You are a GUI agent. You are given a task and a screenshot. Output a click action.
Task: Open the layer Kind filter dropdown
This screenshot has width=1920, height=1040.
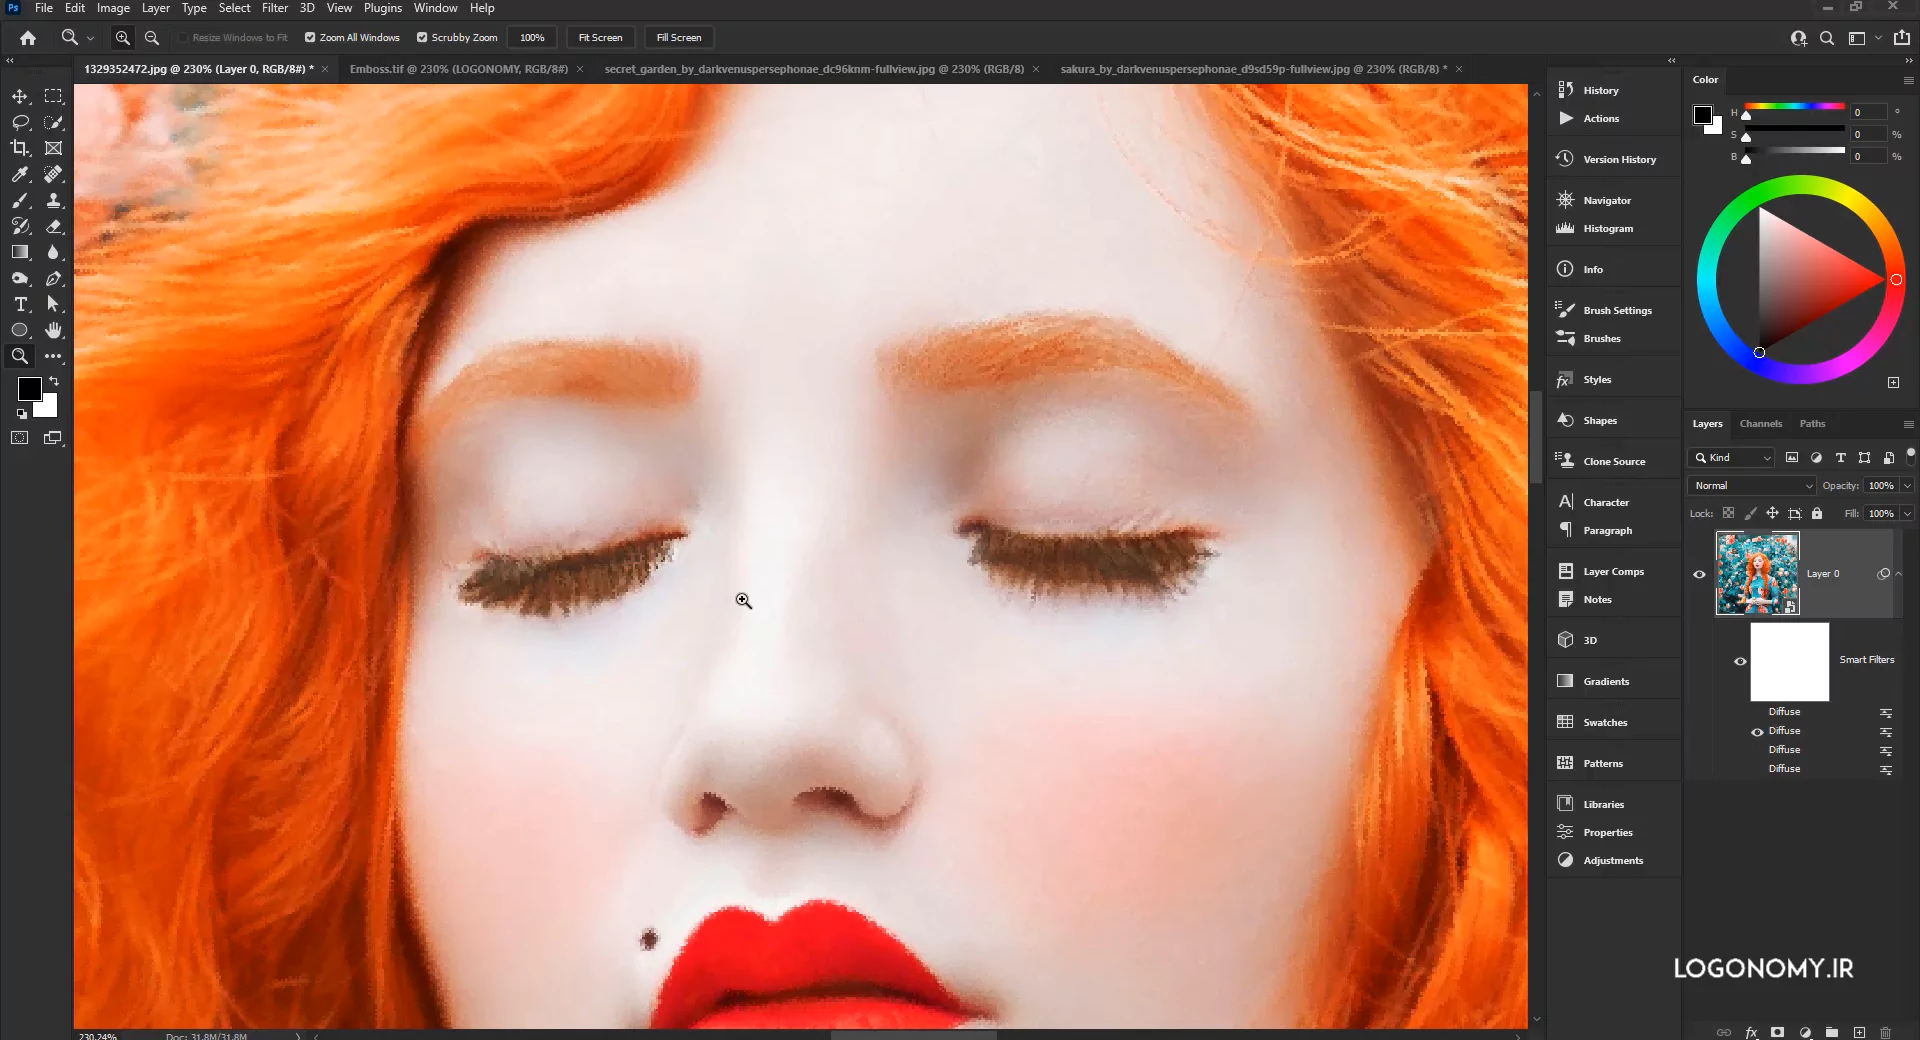pos(1731,457)
